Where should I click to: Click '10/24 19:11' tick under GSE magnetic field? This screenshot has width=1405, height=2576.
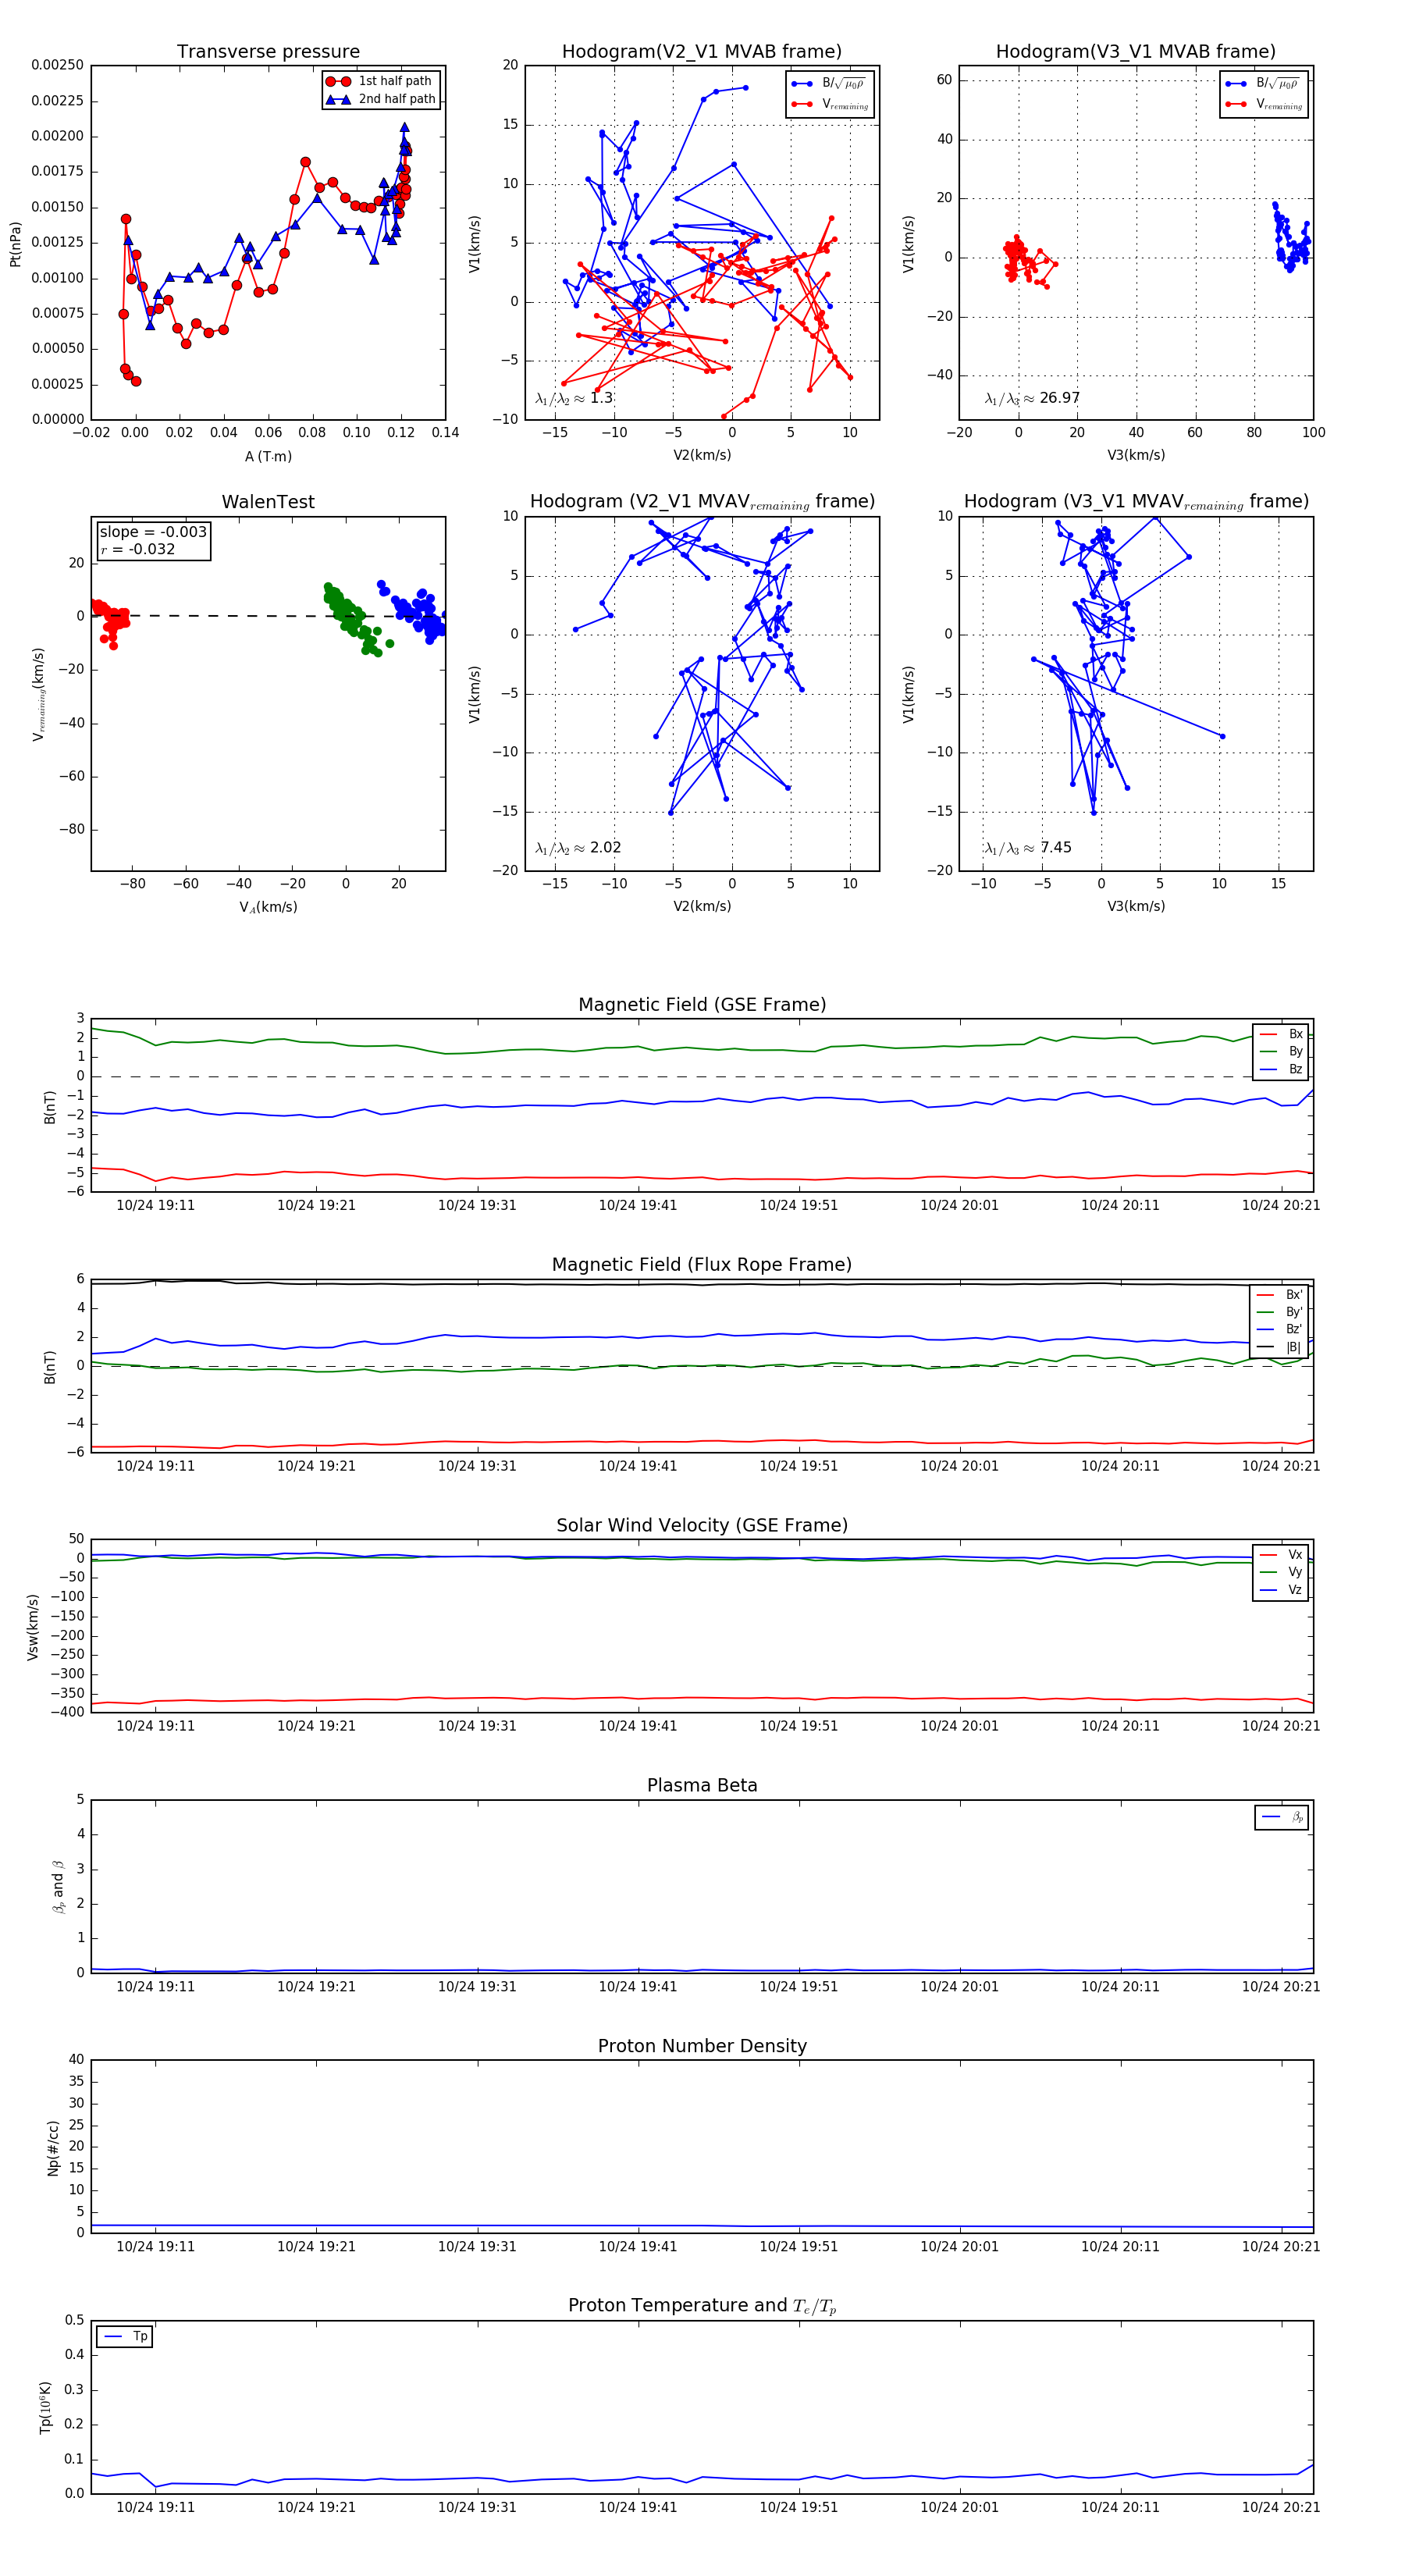pyautogui.click(x=155, y=1205)
